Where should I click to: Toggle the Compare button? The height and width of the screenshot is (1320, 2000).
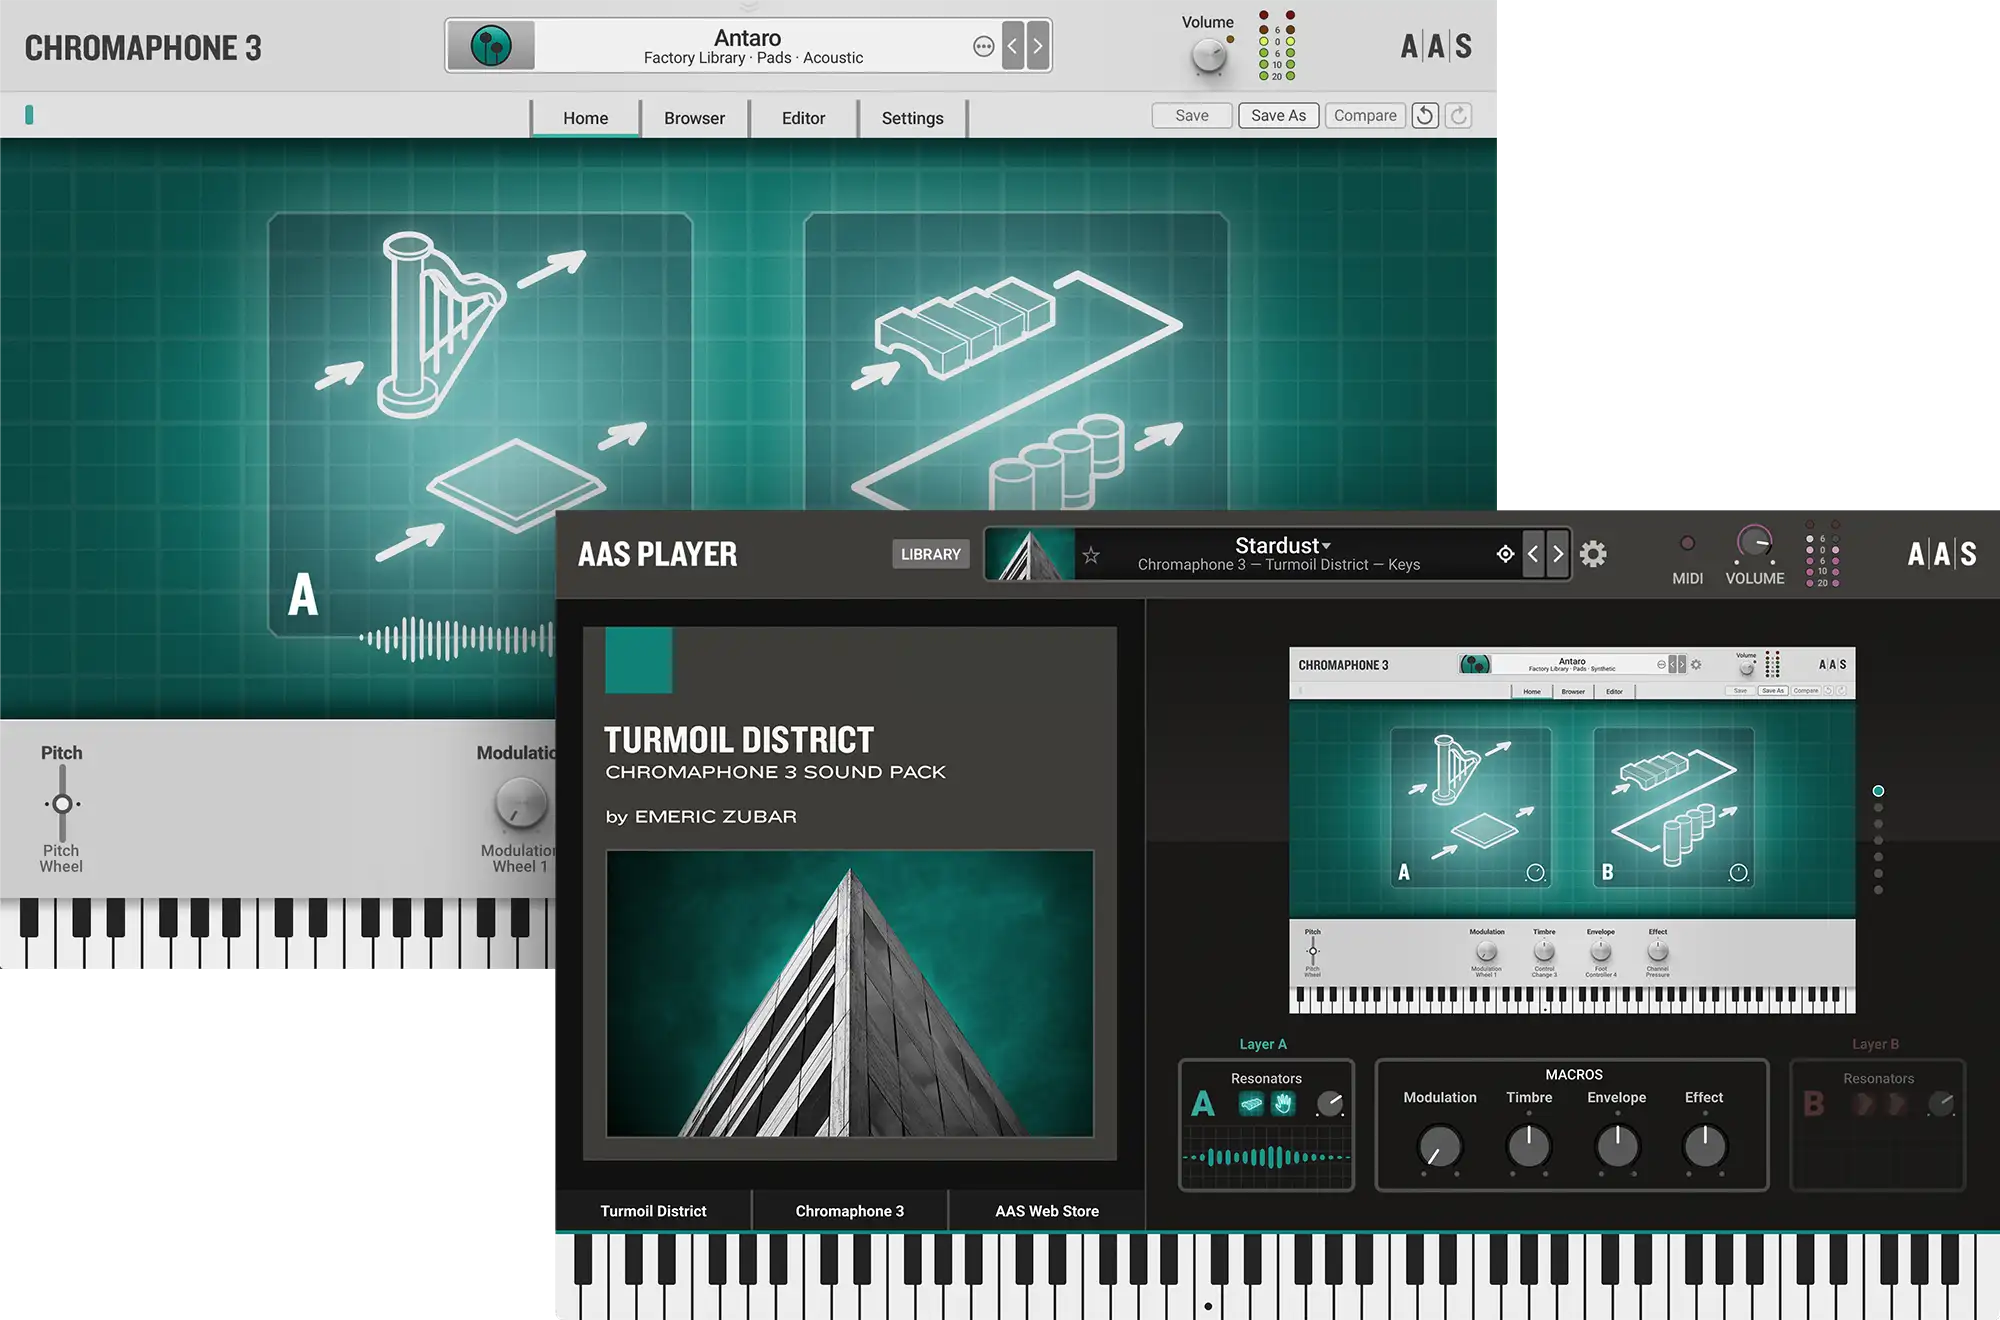click(x=1365, y=115)
